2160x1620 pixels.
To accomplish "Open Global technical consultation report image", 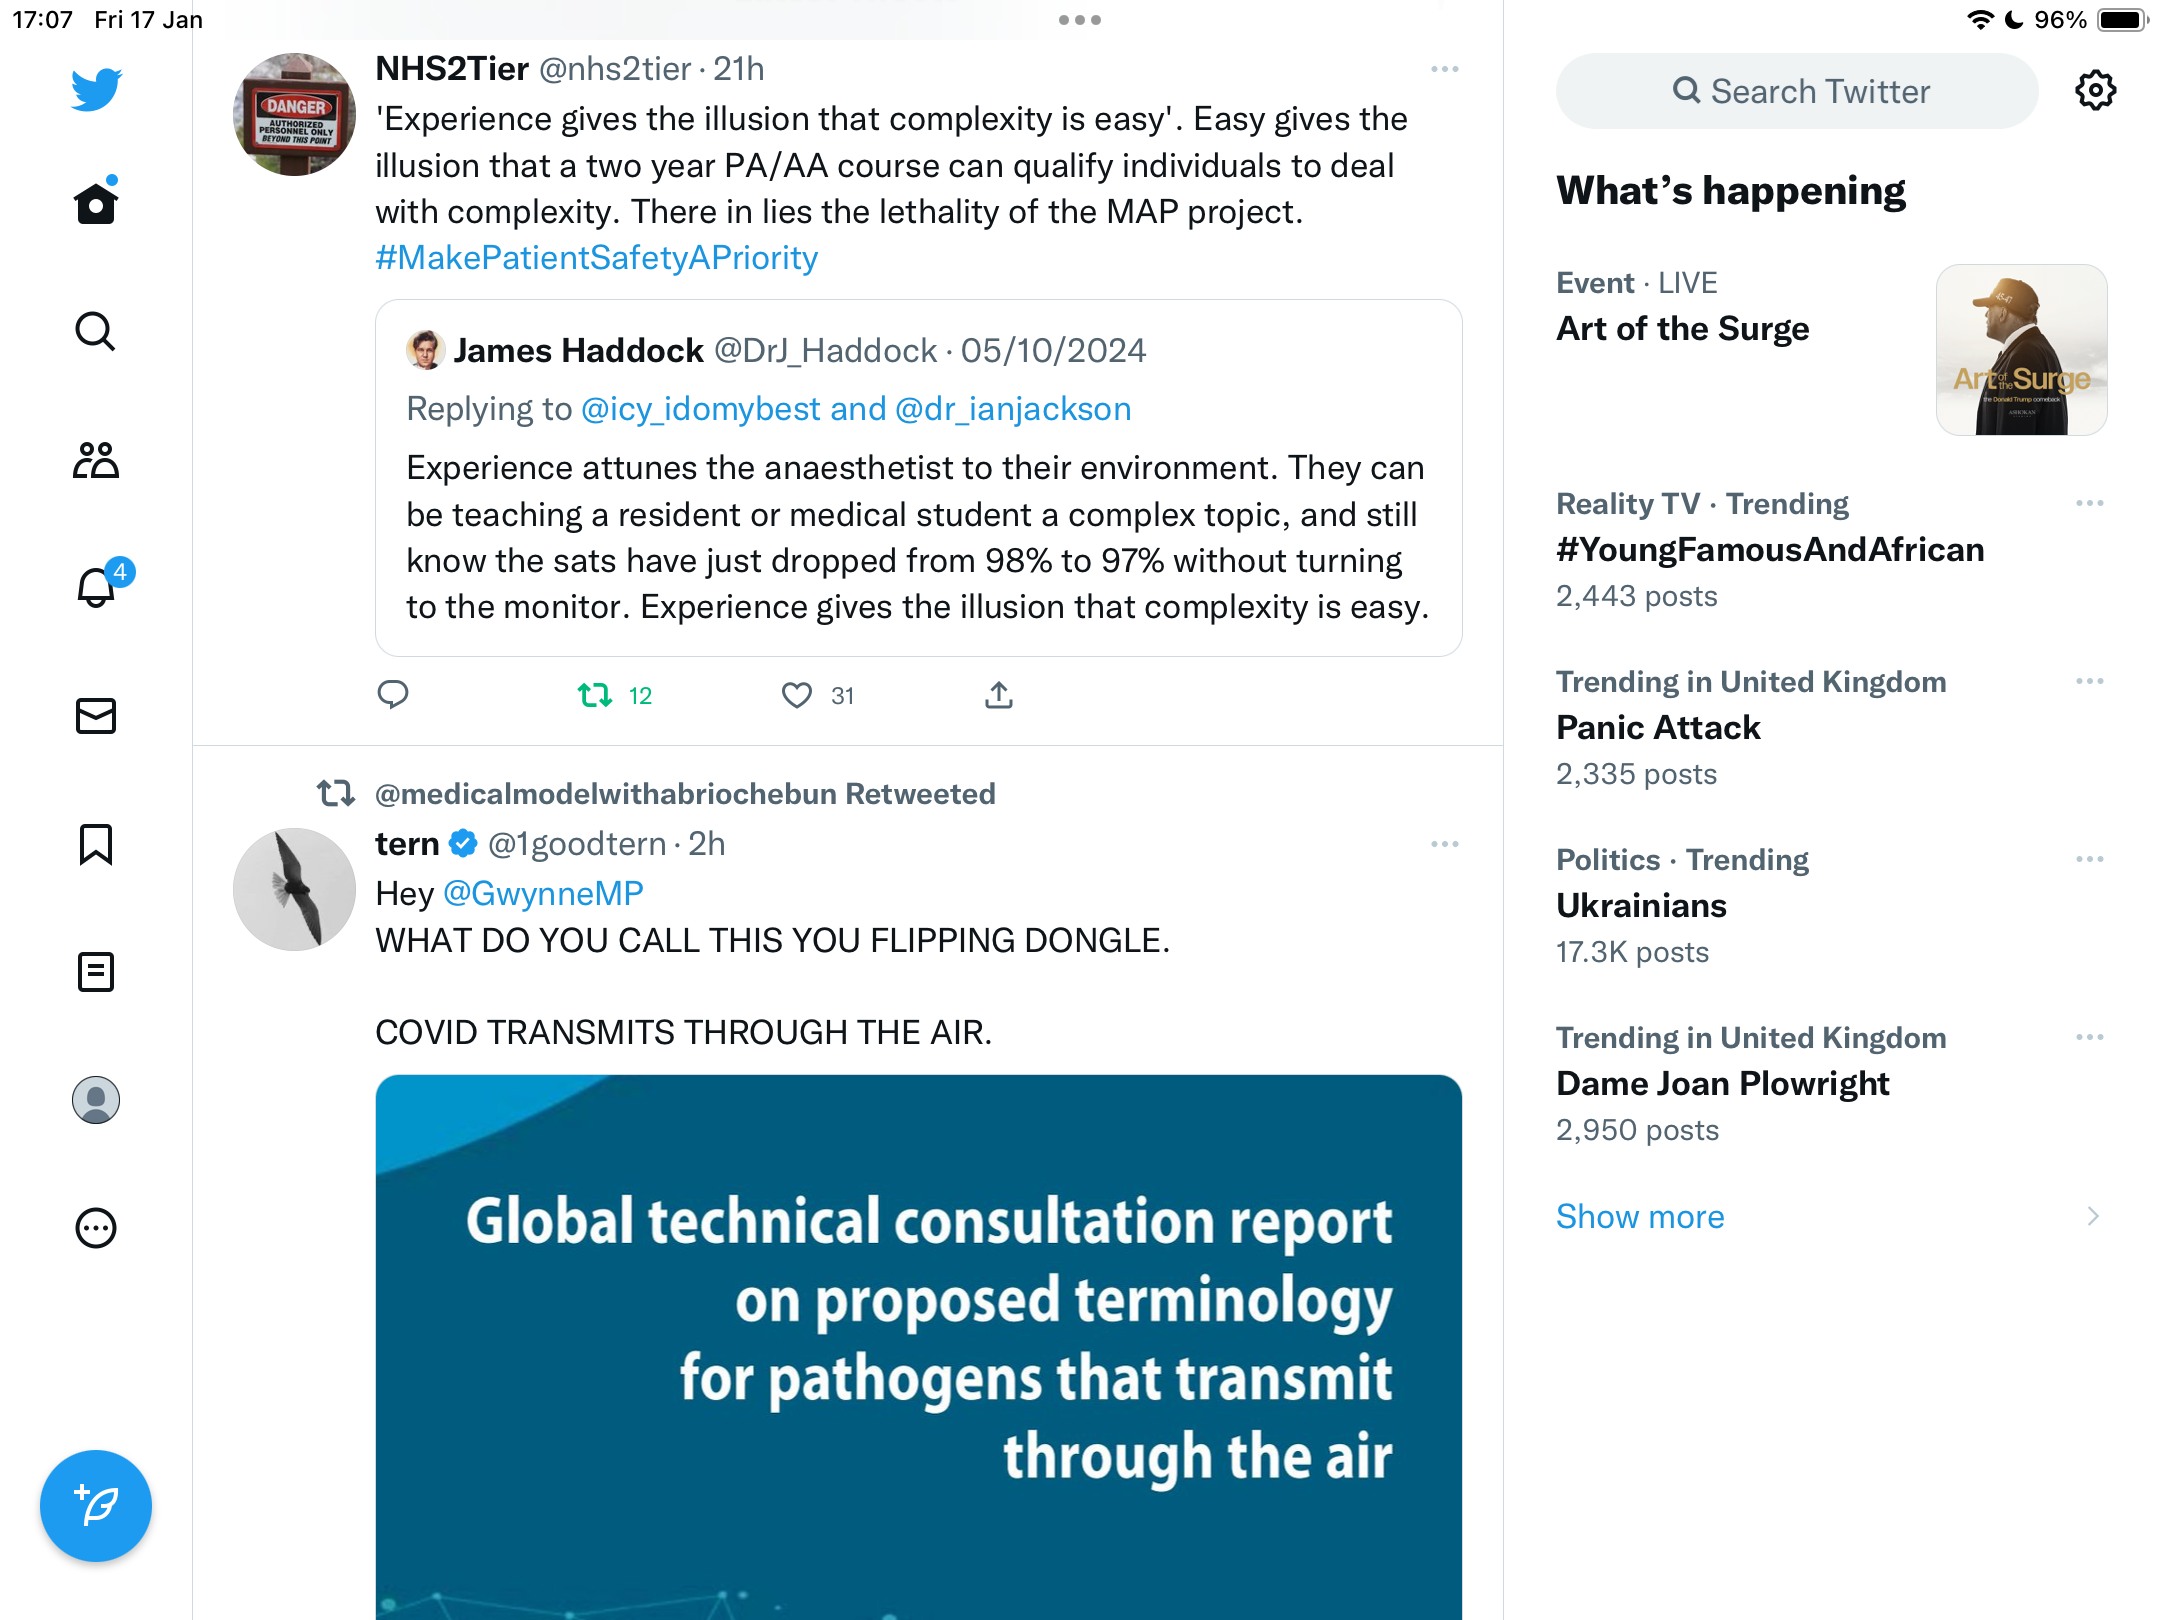I will pos(918,1346).
